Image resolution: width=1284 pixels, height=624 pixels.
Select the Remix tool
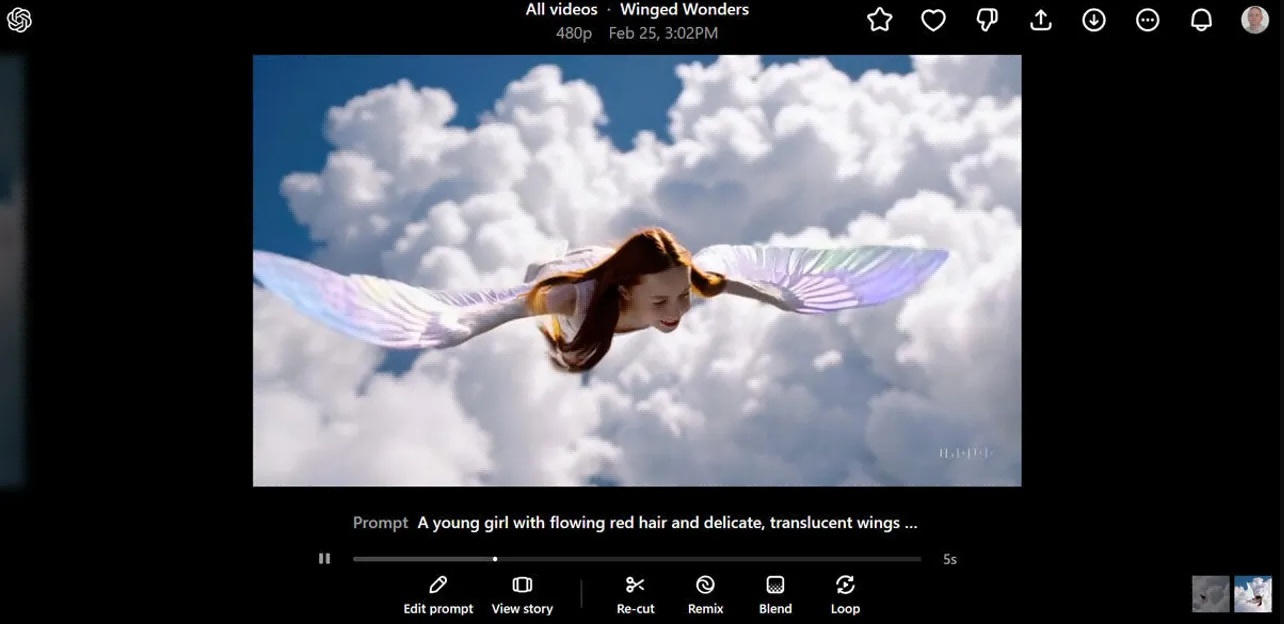click(705, 594)
